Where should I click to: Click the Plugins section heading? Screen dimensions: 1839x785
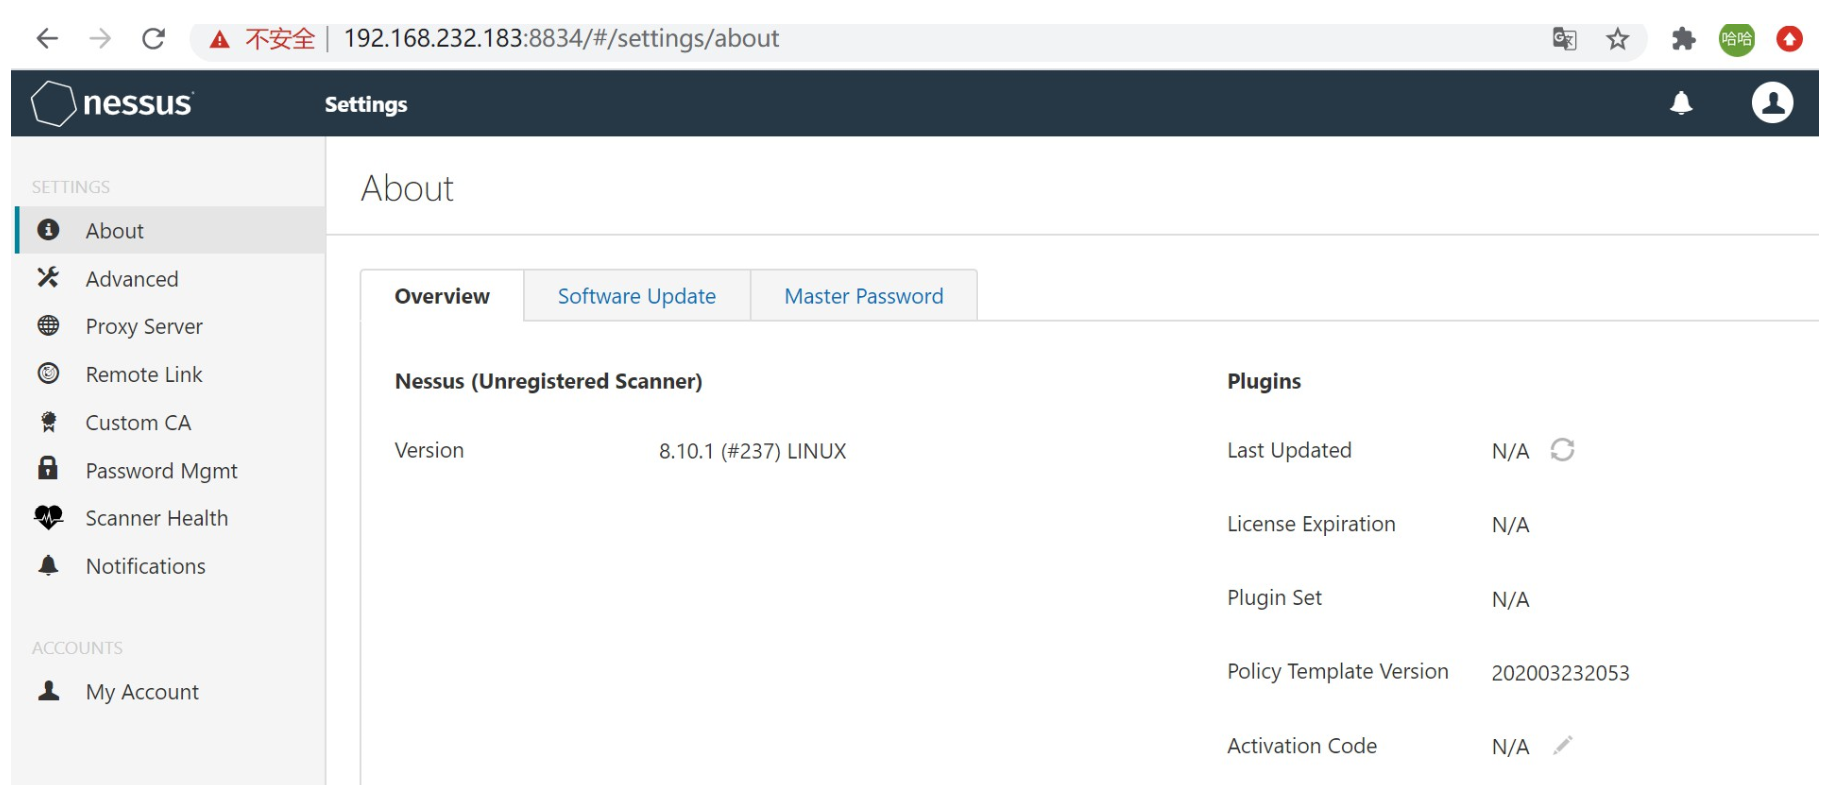[1264, 381]
